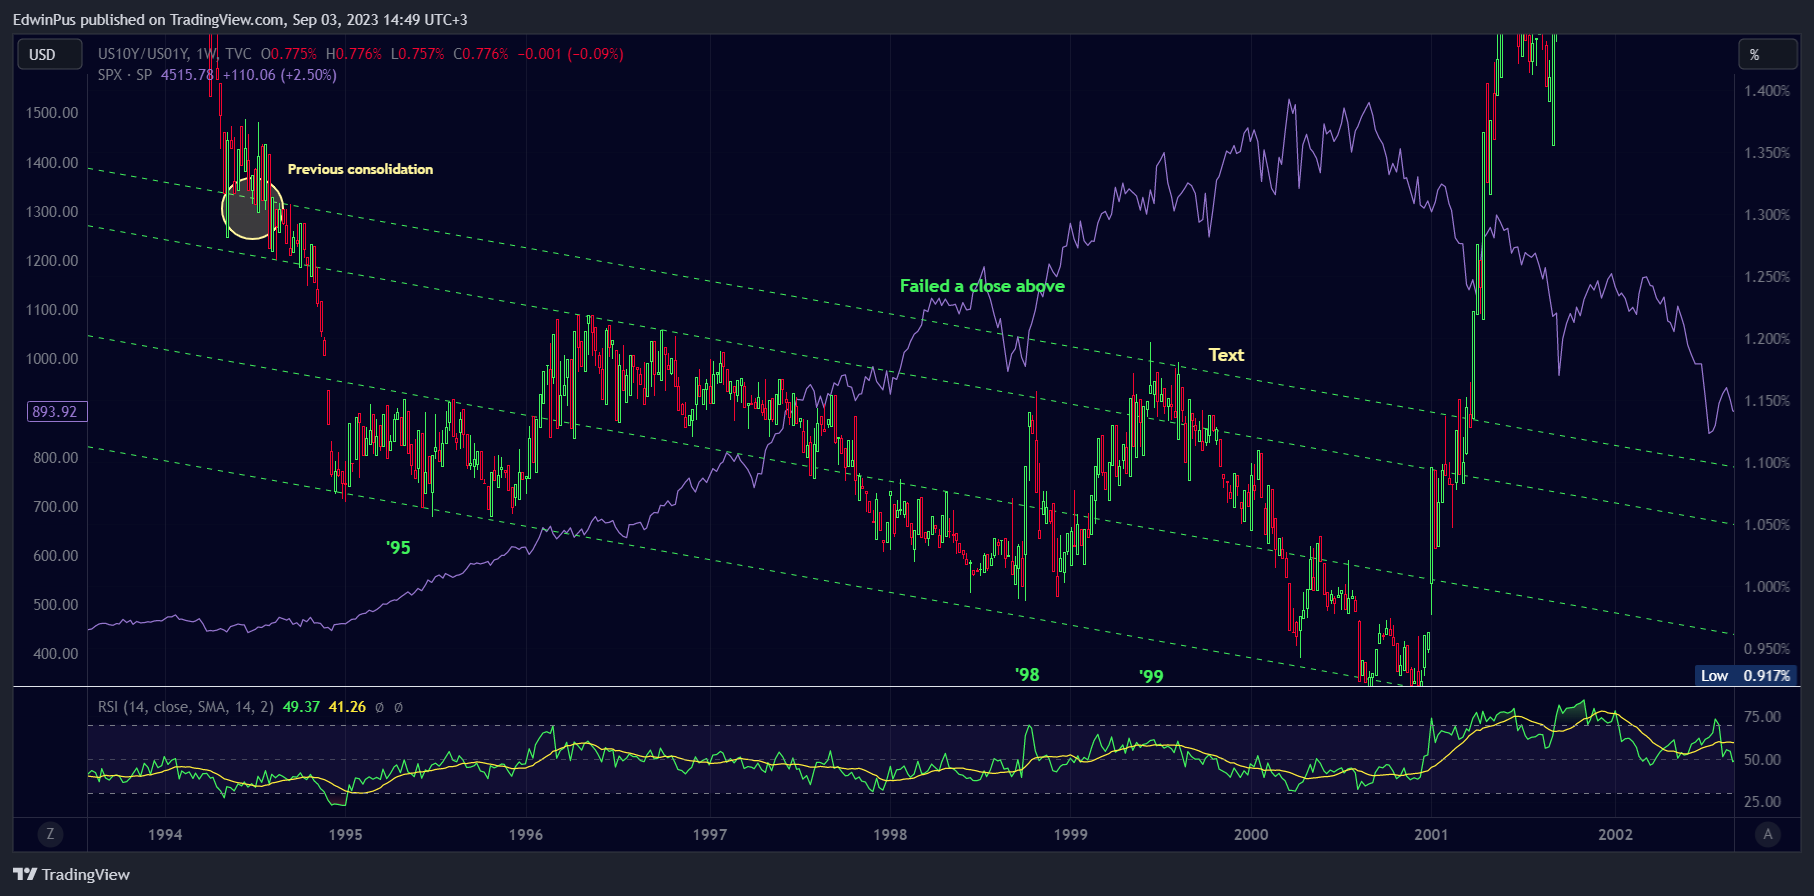Viewport: 1814px width, 896px height.
Task: Click the 2000 time axis label
Action: pos(1251,835)
